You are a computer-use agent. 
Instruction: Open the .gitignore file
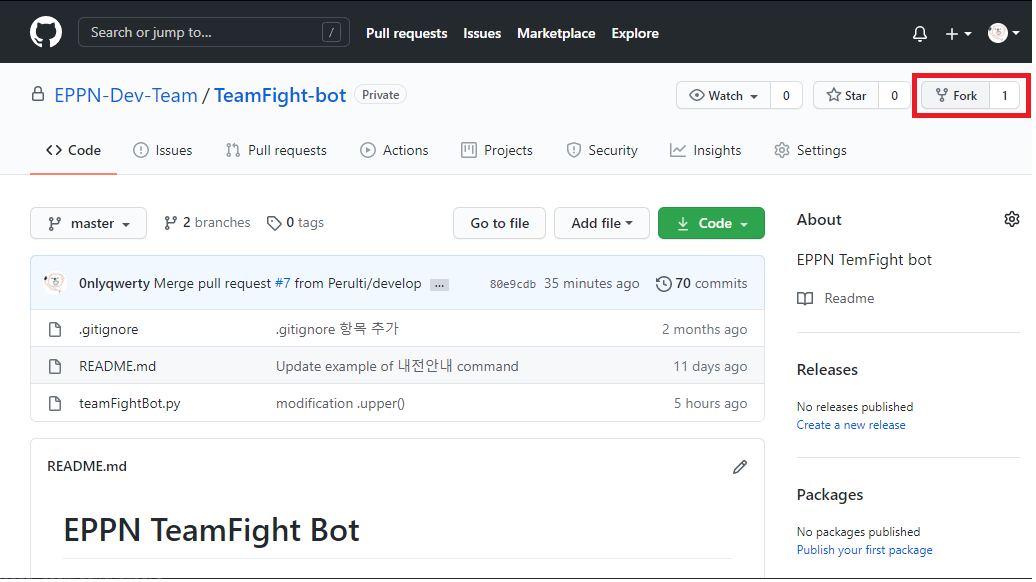pos(108,329)
